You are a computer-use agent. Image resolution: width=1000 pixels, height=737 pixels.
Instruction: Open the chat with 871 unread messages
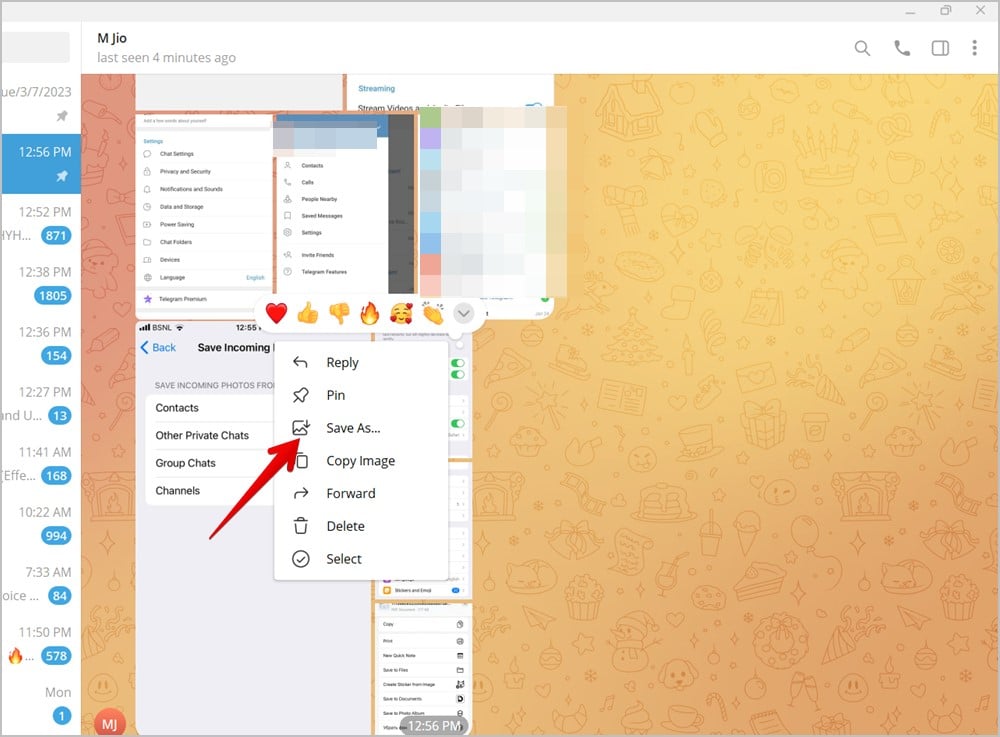coord(40,223)
